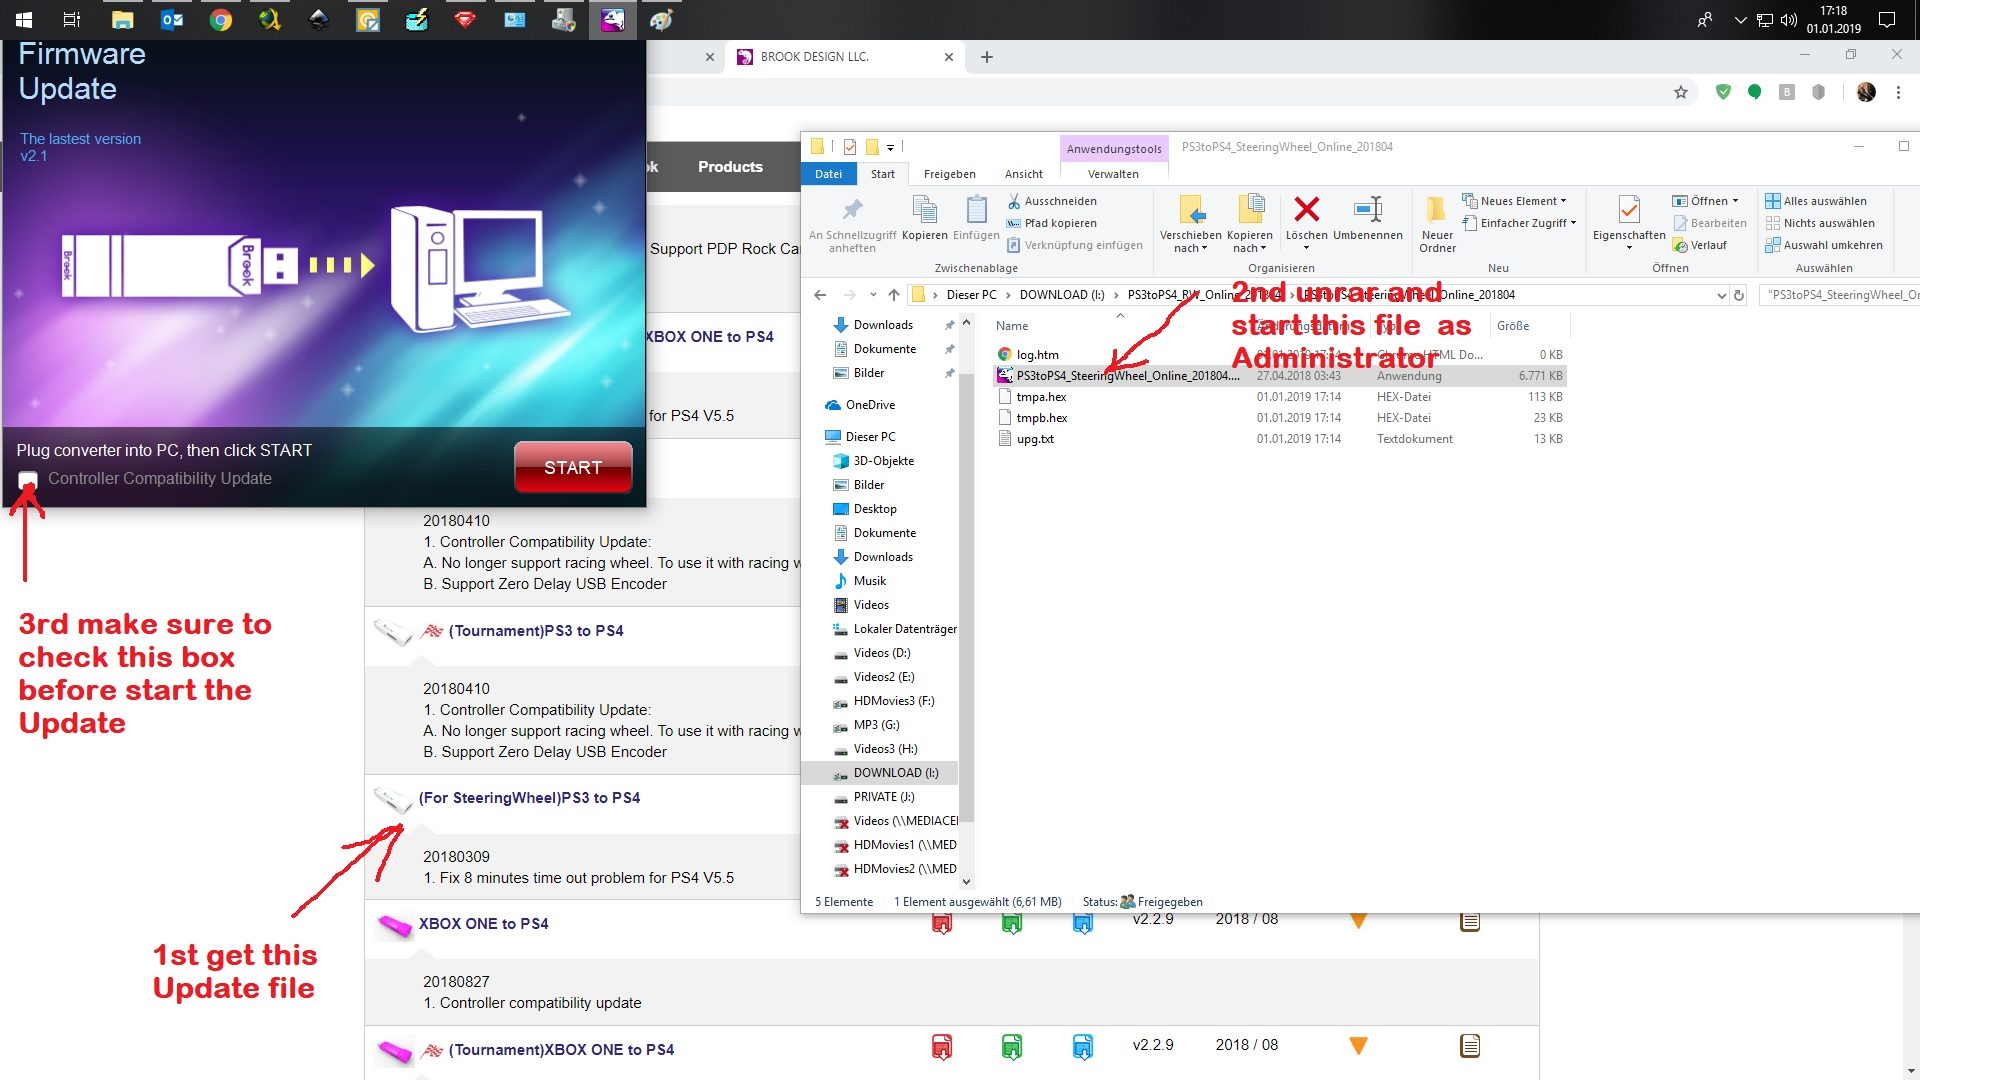Switch to the Start ribbon tab
Image resolution: width=1998 pixels, height=1080 pixels.
click(x=883, y=174)
